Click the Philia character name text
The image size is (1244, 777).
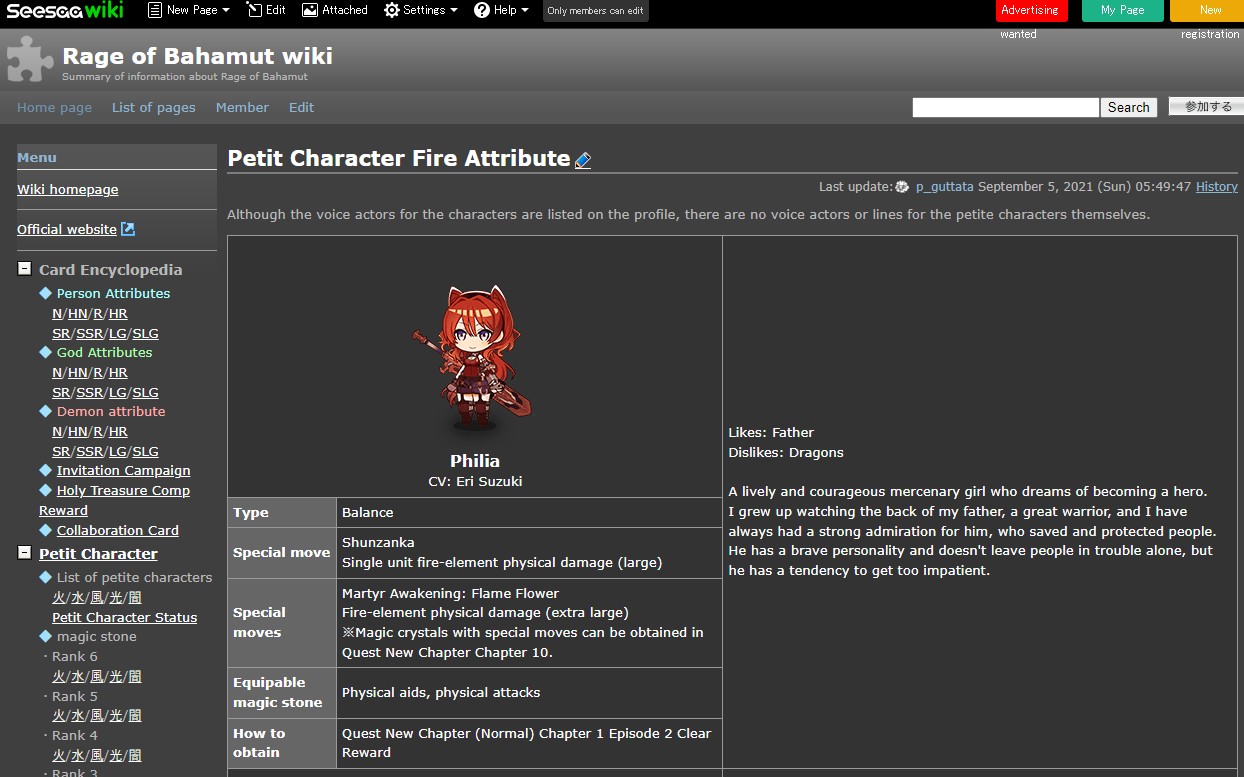click(475, 461)
